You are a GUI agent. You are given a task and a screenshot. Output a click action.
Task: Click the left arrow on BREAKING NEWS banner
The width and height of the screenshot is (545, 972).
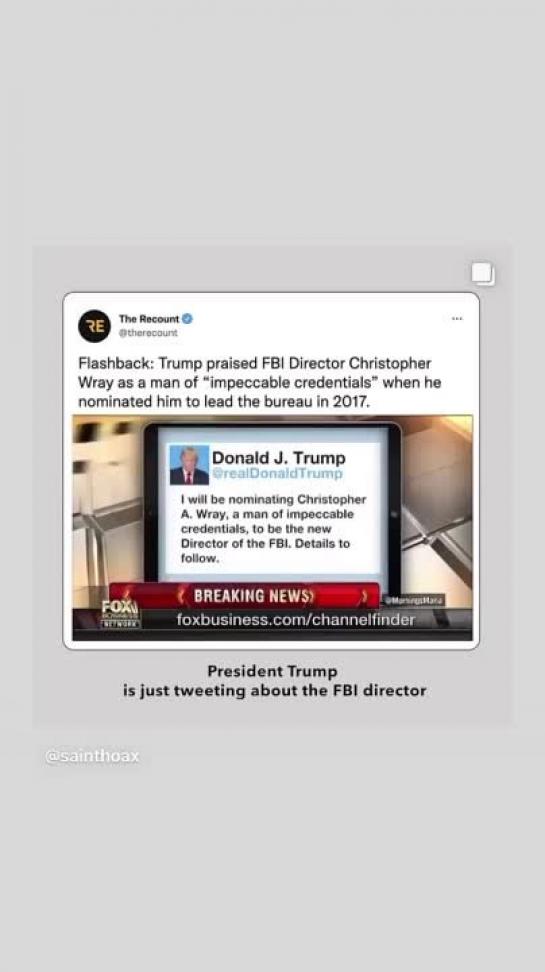point(182,596)
